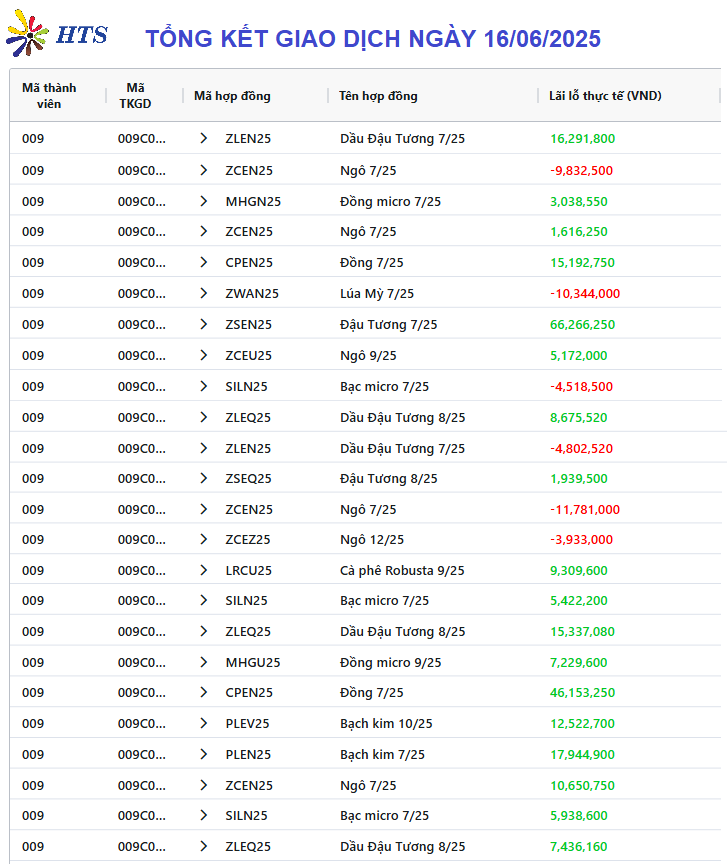This screenshot has width=727, height=864.
Task: Expand the MHGU25 Đồng micro 9/25 row
Action: pyautogui.click(x=203, y=662)
